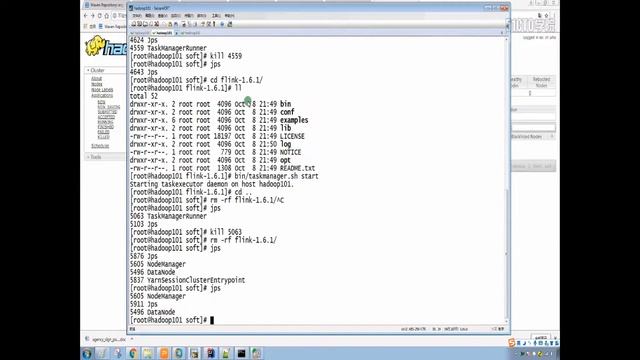Open the download item options chevron
640x360 pixels.
(132, 339)
